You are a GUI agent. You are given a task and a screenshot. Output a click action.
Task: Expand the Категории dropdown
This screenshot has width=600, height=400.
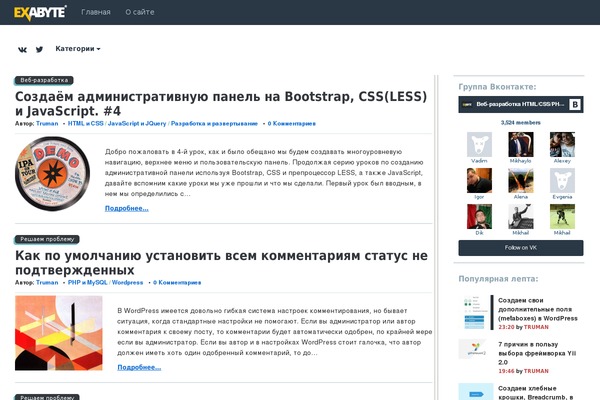click(78, 49)
